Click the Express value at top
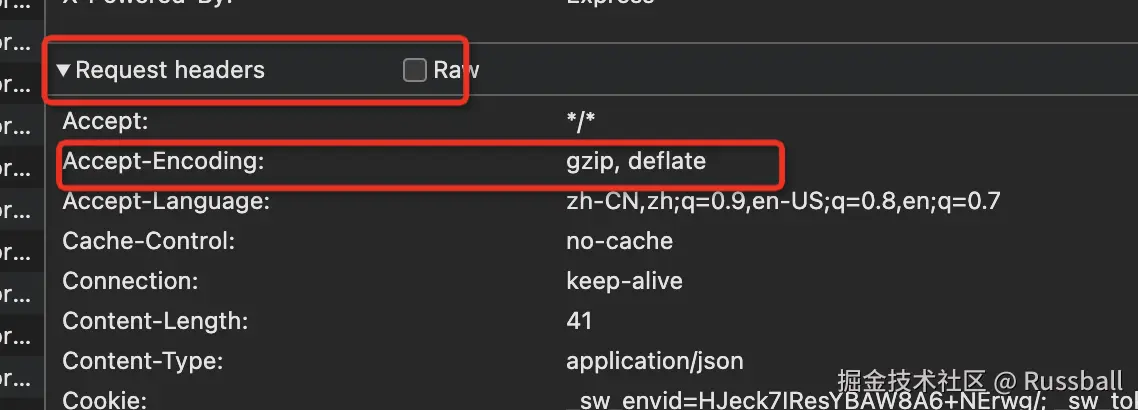Viewport: 1138px width, 410px height. tap(610, 3)
